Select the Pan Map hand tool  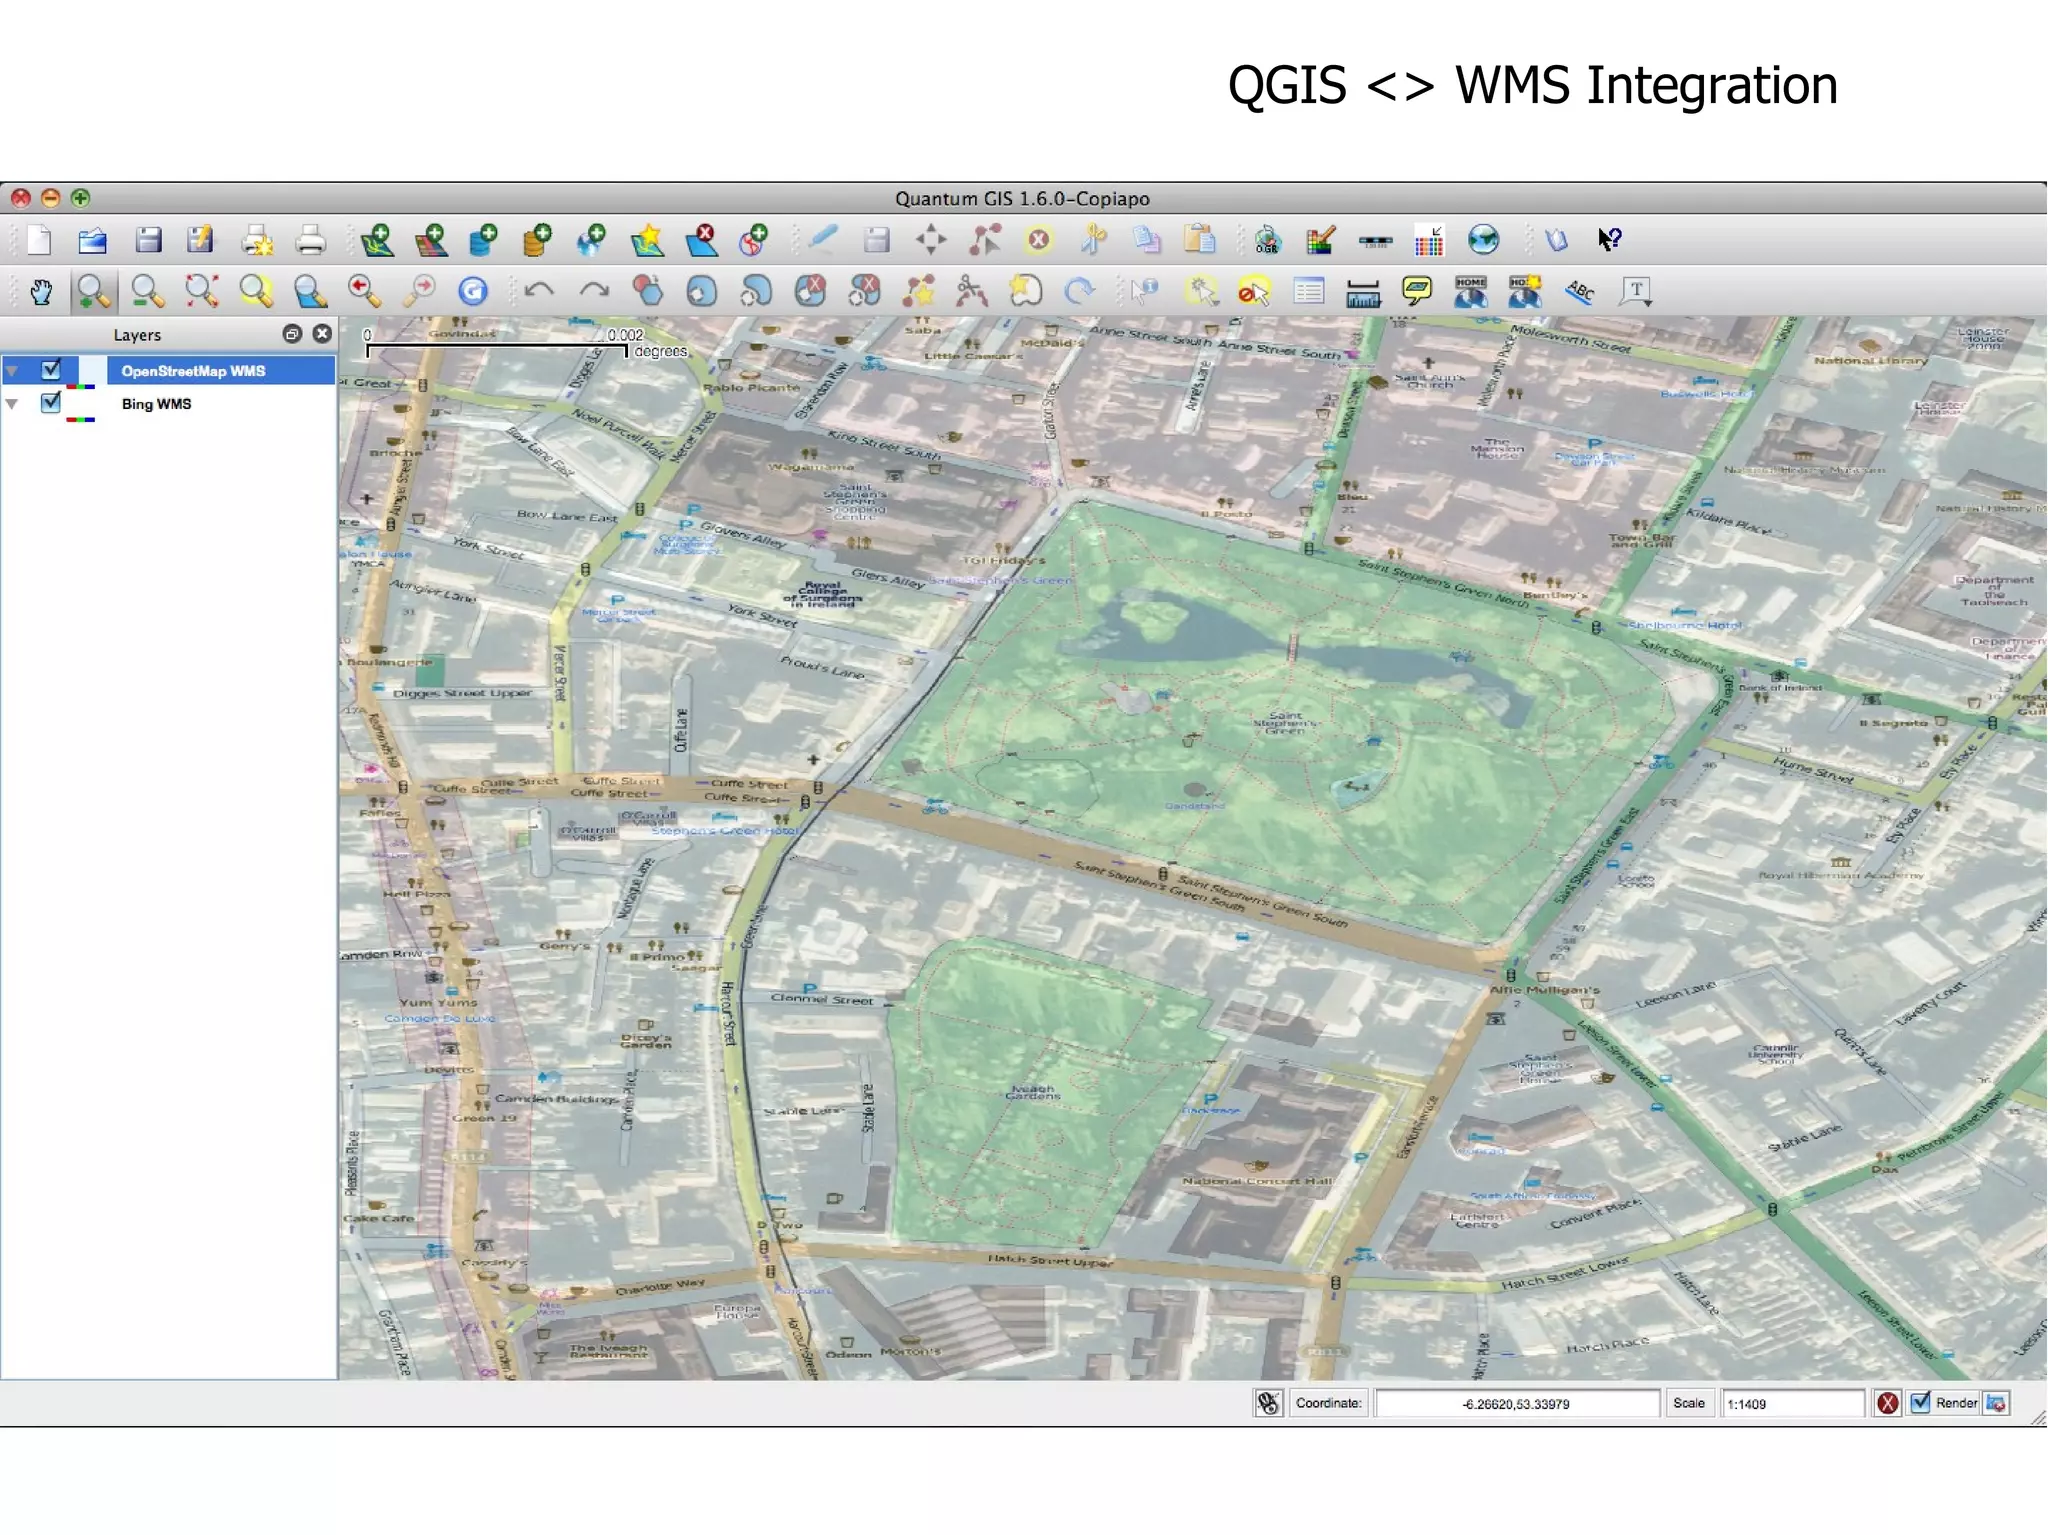[x=41, y=292]
